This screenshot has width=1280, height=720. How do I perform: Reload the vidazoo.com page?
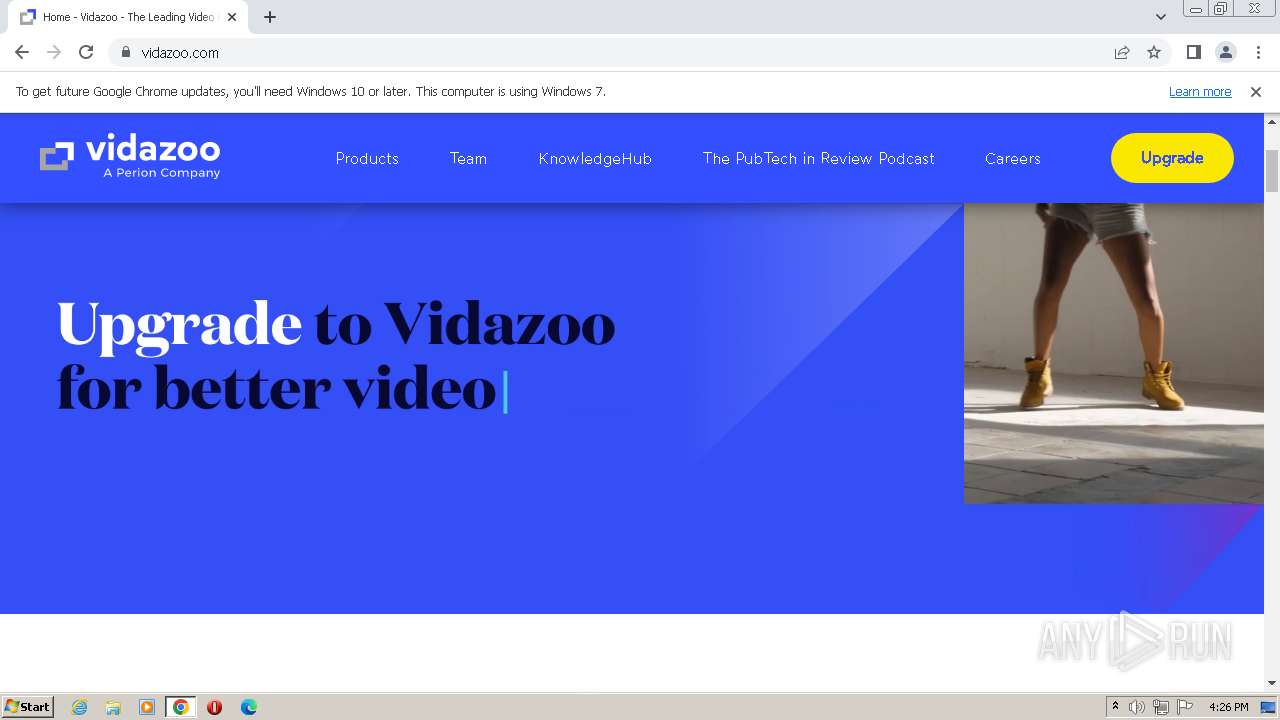coord(86,52)
